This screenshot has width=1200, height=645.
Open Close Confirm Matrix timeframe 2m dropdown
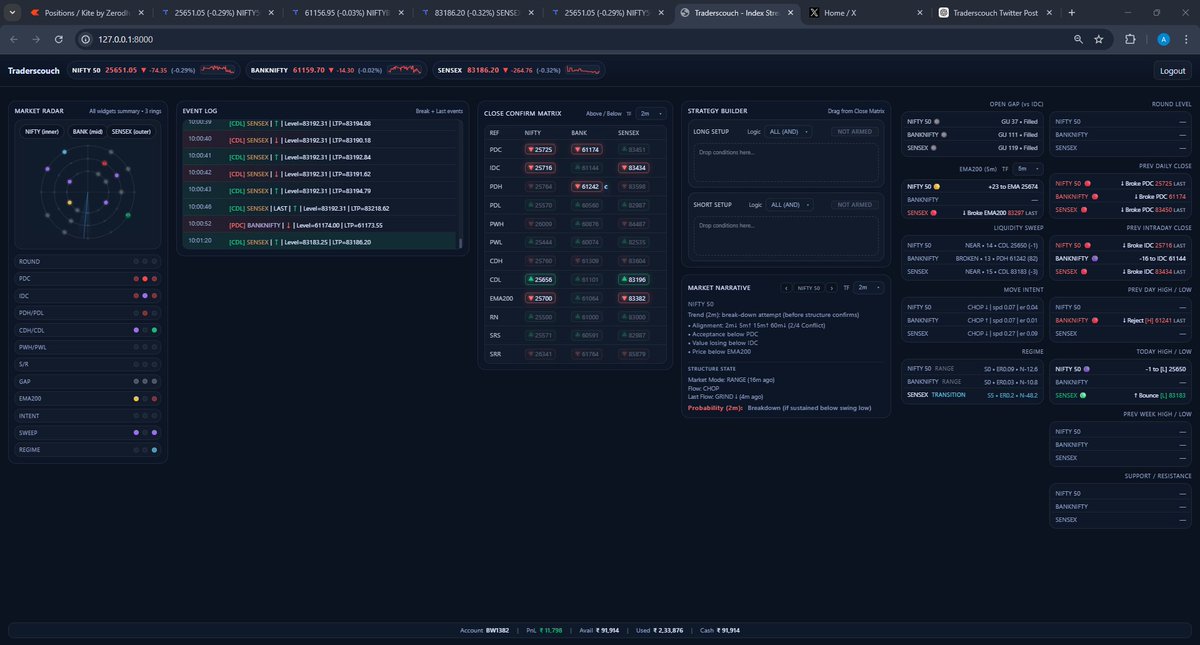(651, 114)
